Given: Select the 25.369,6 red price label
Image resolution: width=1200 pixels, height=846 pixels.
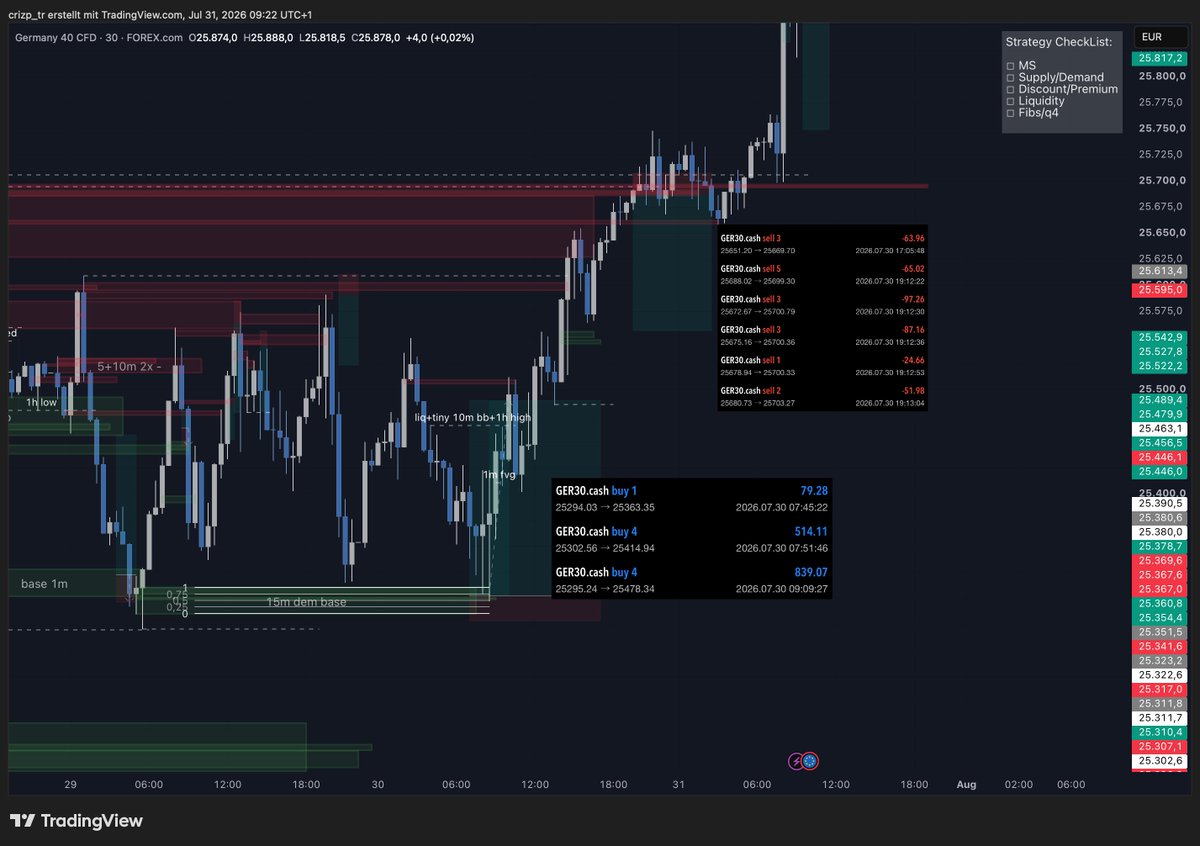Looking at the screenshot, I should point(1158,561).
